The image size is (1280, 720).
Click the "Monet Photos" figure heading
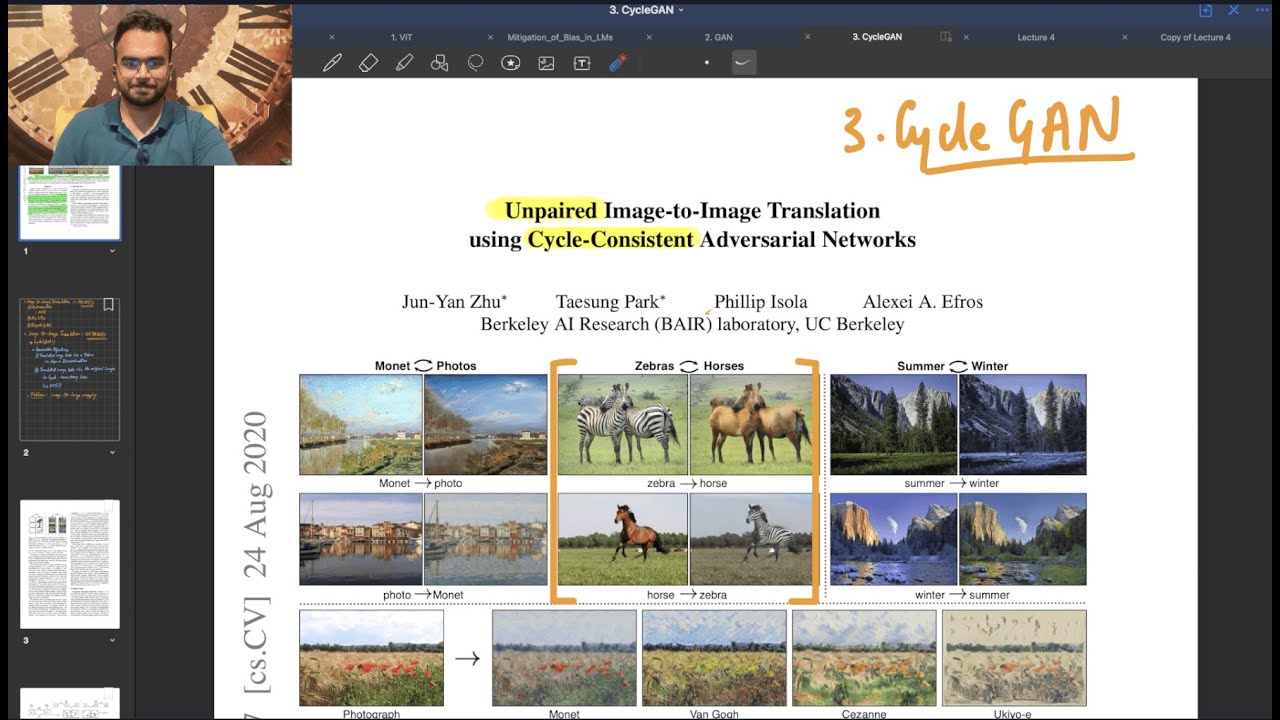(425, 366)
